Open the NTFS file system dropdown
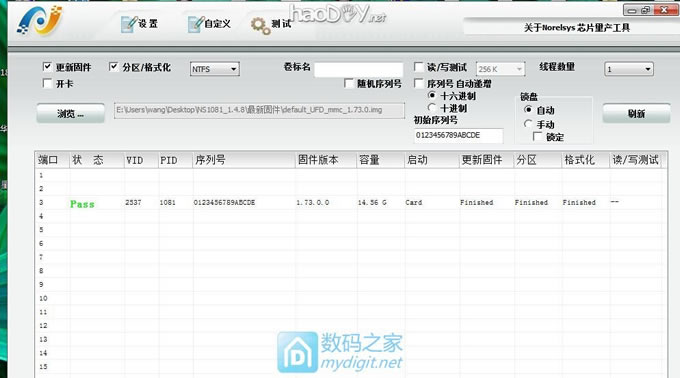680x378 pixels. tap(215, 69)
